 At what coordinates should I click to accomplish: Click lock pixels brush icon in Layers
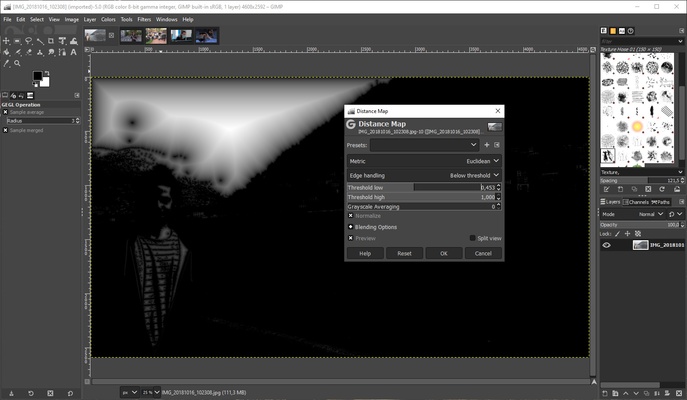click(x=617, y=234)
